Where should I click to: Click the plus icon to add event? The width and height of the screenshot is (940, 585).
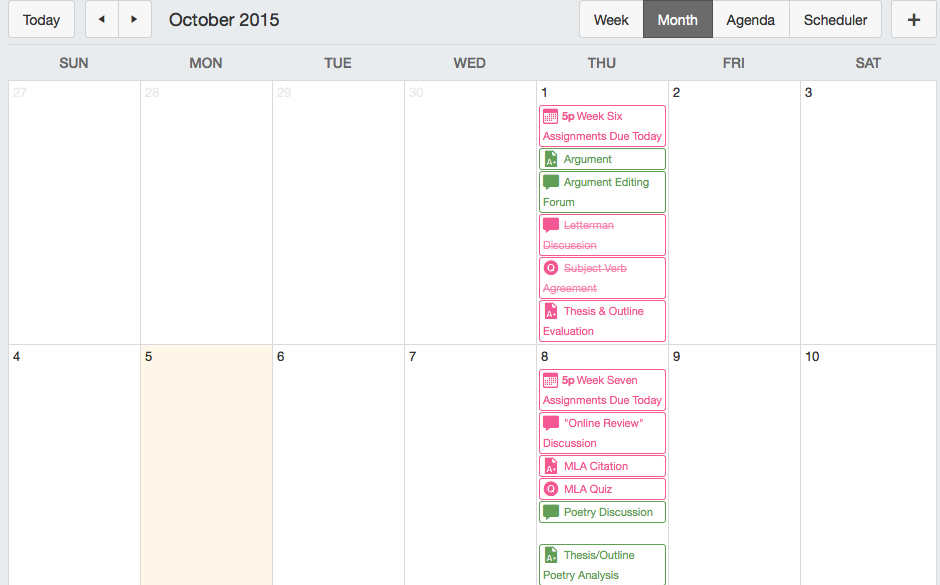[x=913, y=20]
